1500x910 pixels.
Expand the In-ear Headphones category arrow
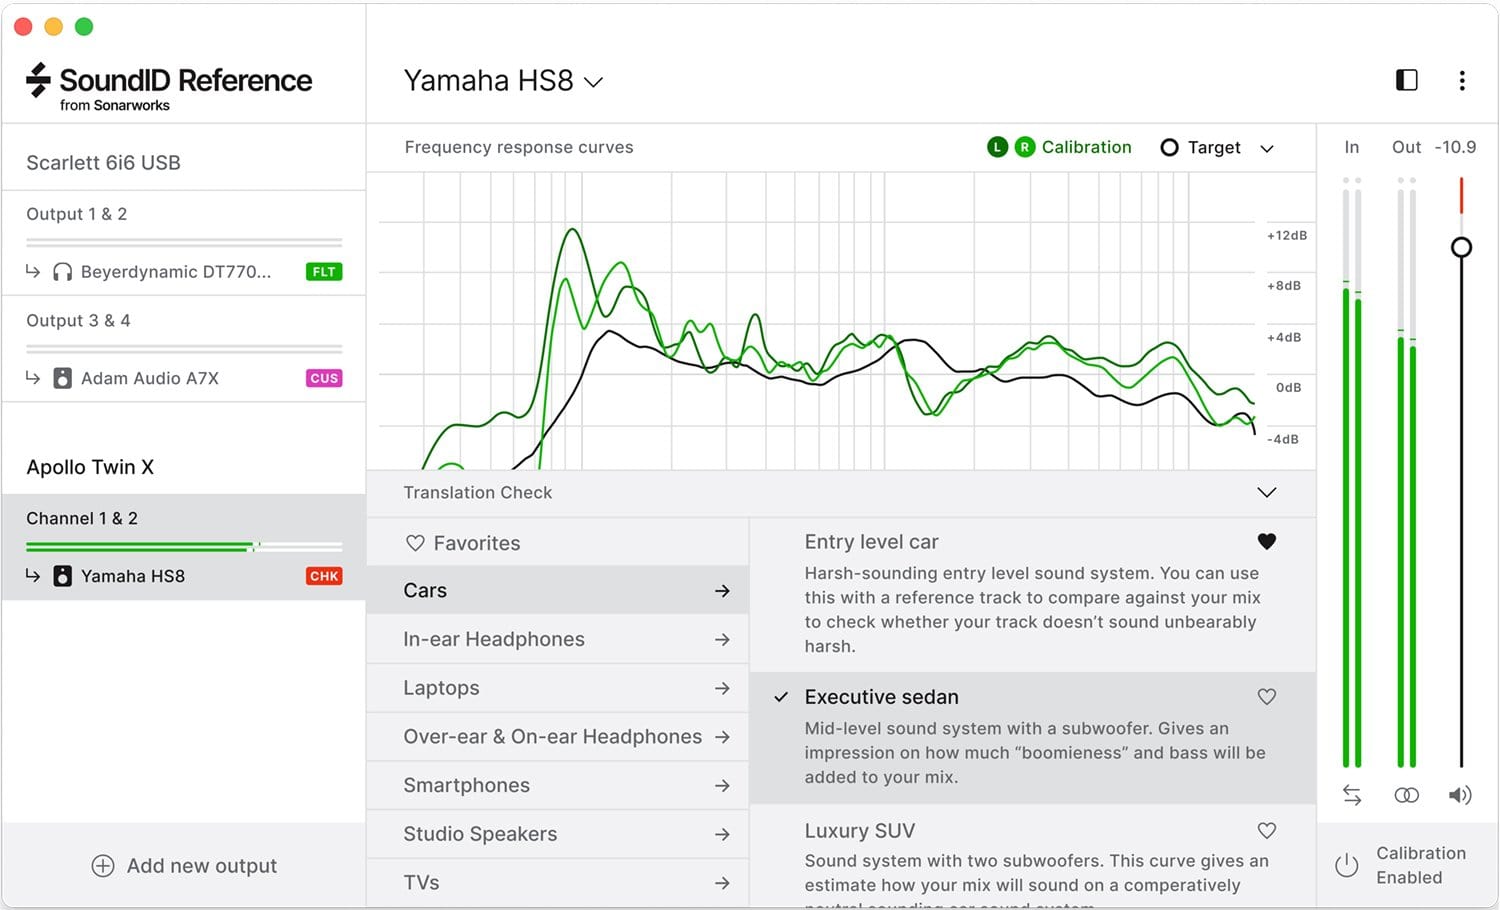722,639
